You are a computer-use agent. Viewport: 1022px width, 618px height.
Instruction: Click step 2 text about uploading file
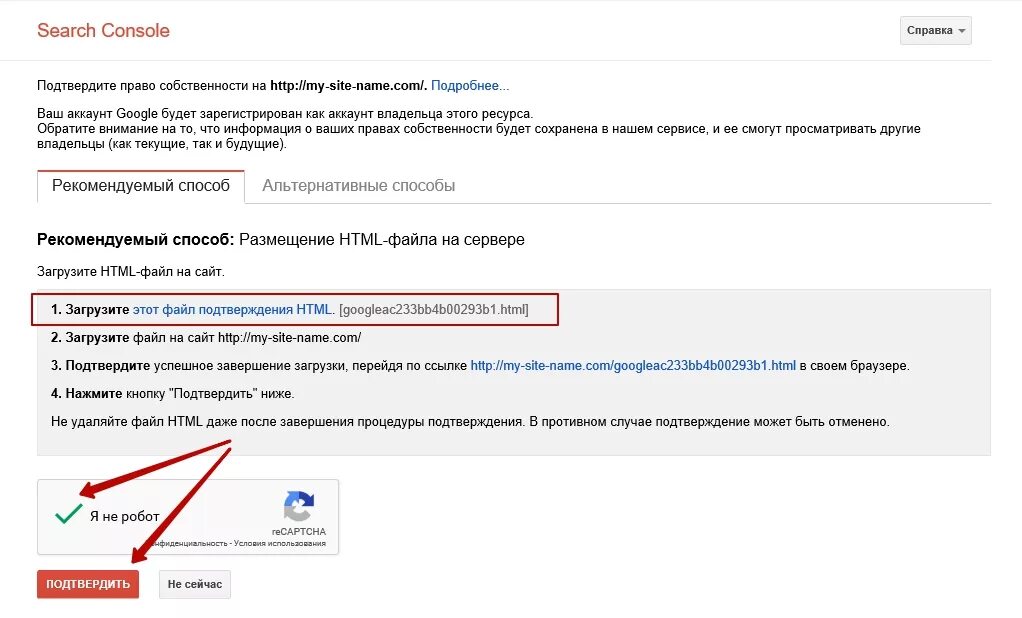(206, 338)
